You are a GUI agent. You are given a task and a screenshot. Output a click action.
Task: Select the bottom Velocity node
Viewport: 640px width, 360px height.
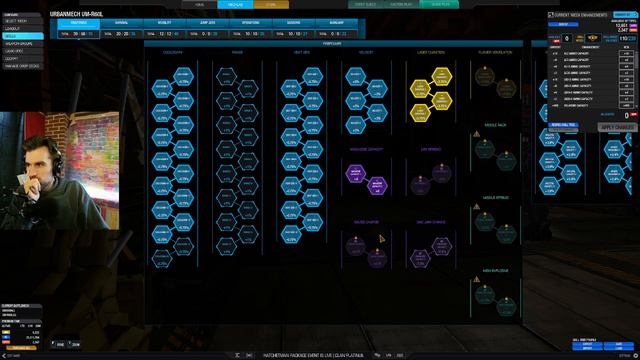coord(356,125)
